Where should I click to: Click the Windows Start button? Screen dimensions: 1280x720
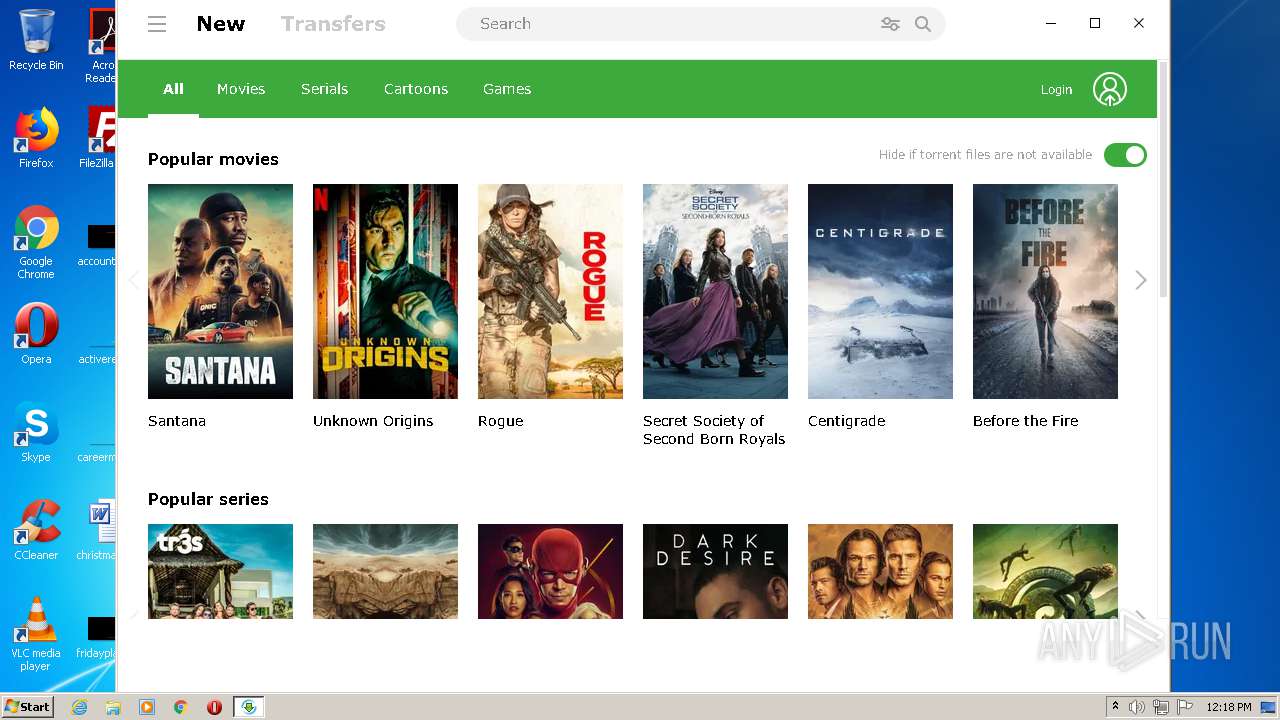27,707
